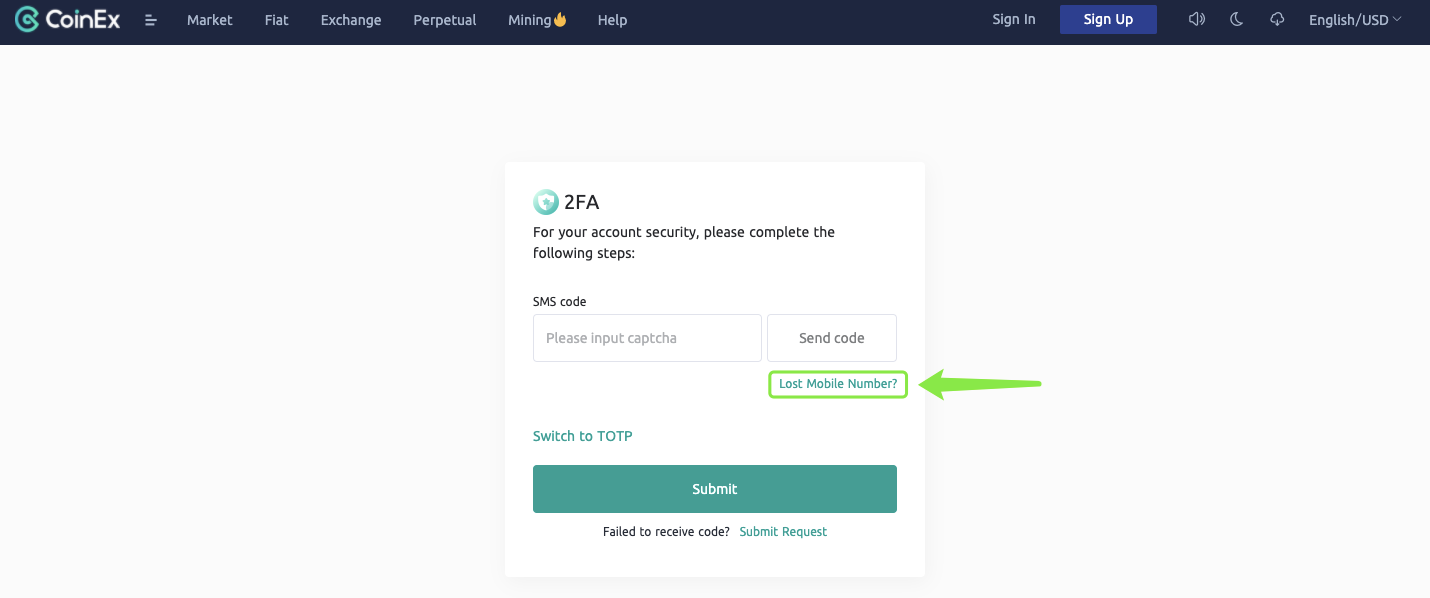Click the 2FA shield icon
This screenshot has height=598, width=1430.
tap(546, 202)
